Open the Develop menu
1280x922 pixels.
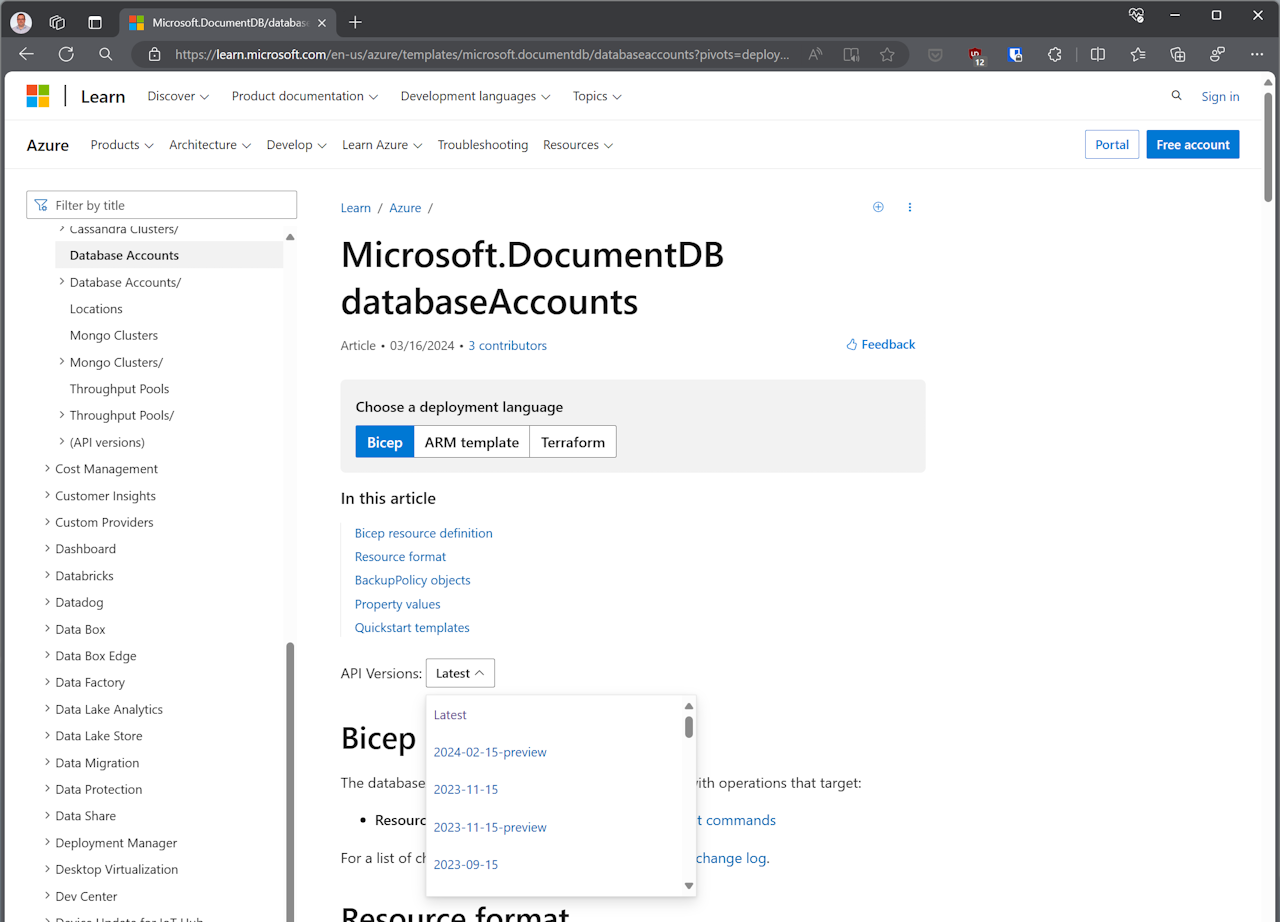297,145
